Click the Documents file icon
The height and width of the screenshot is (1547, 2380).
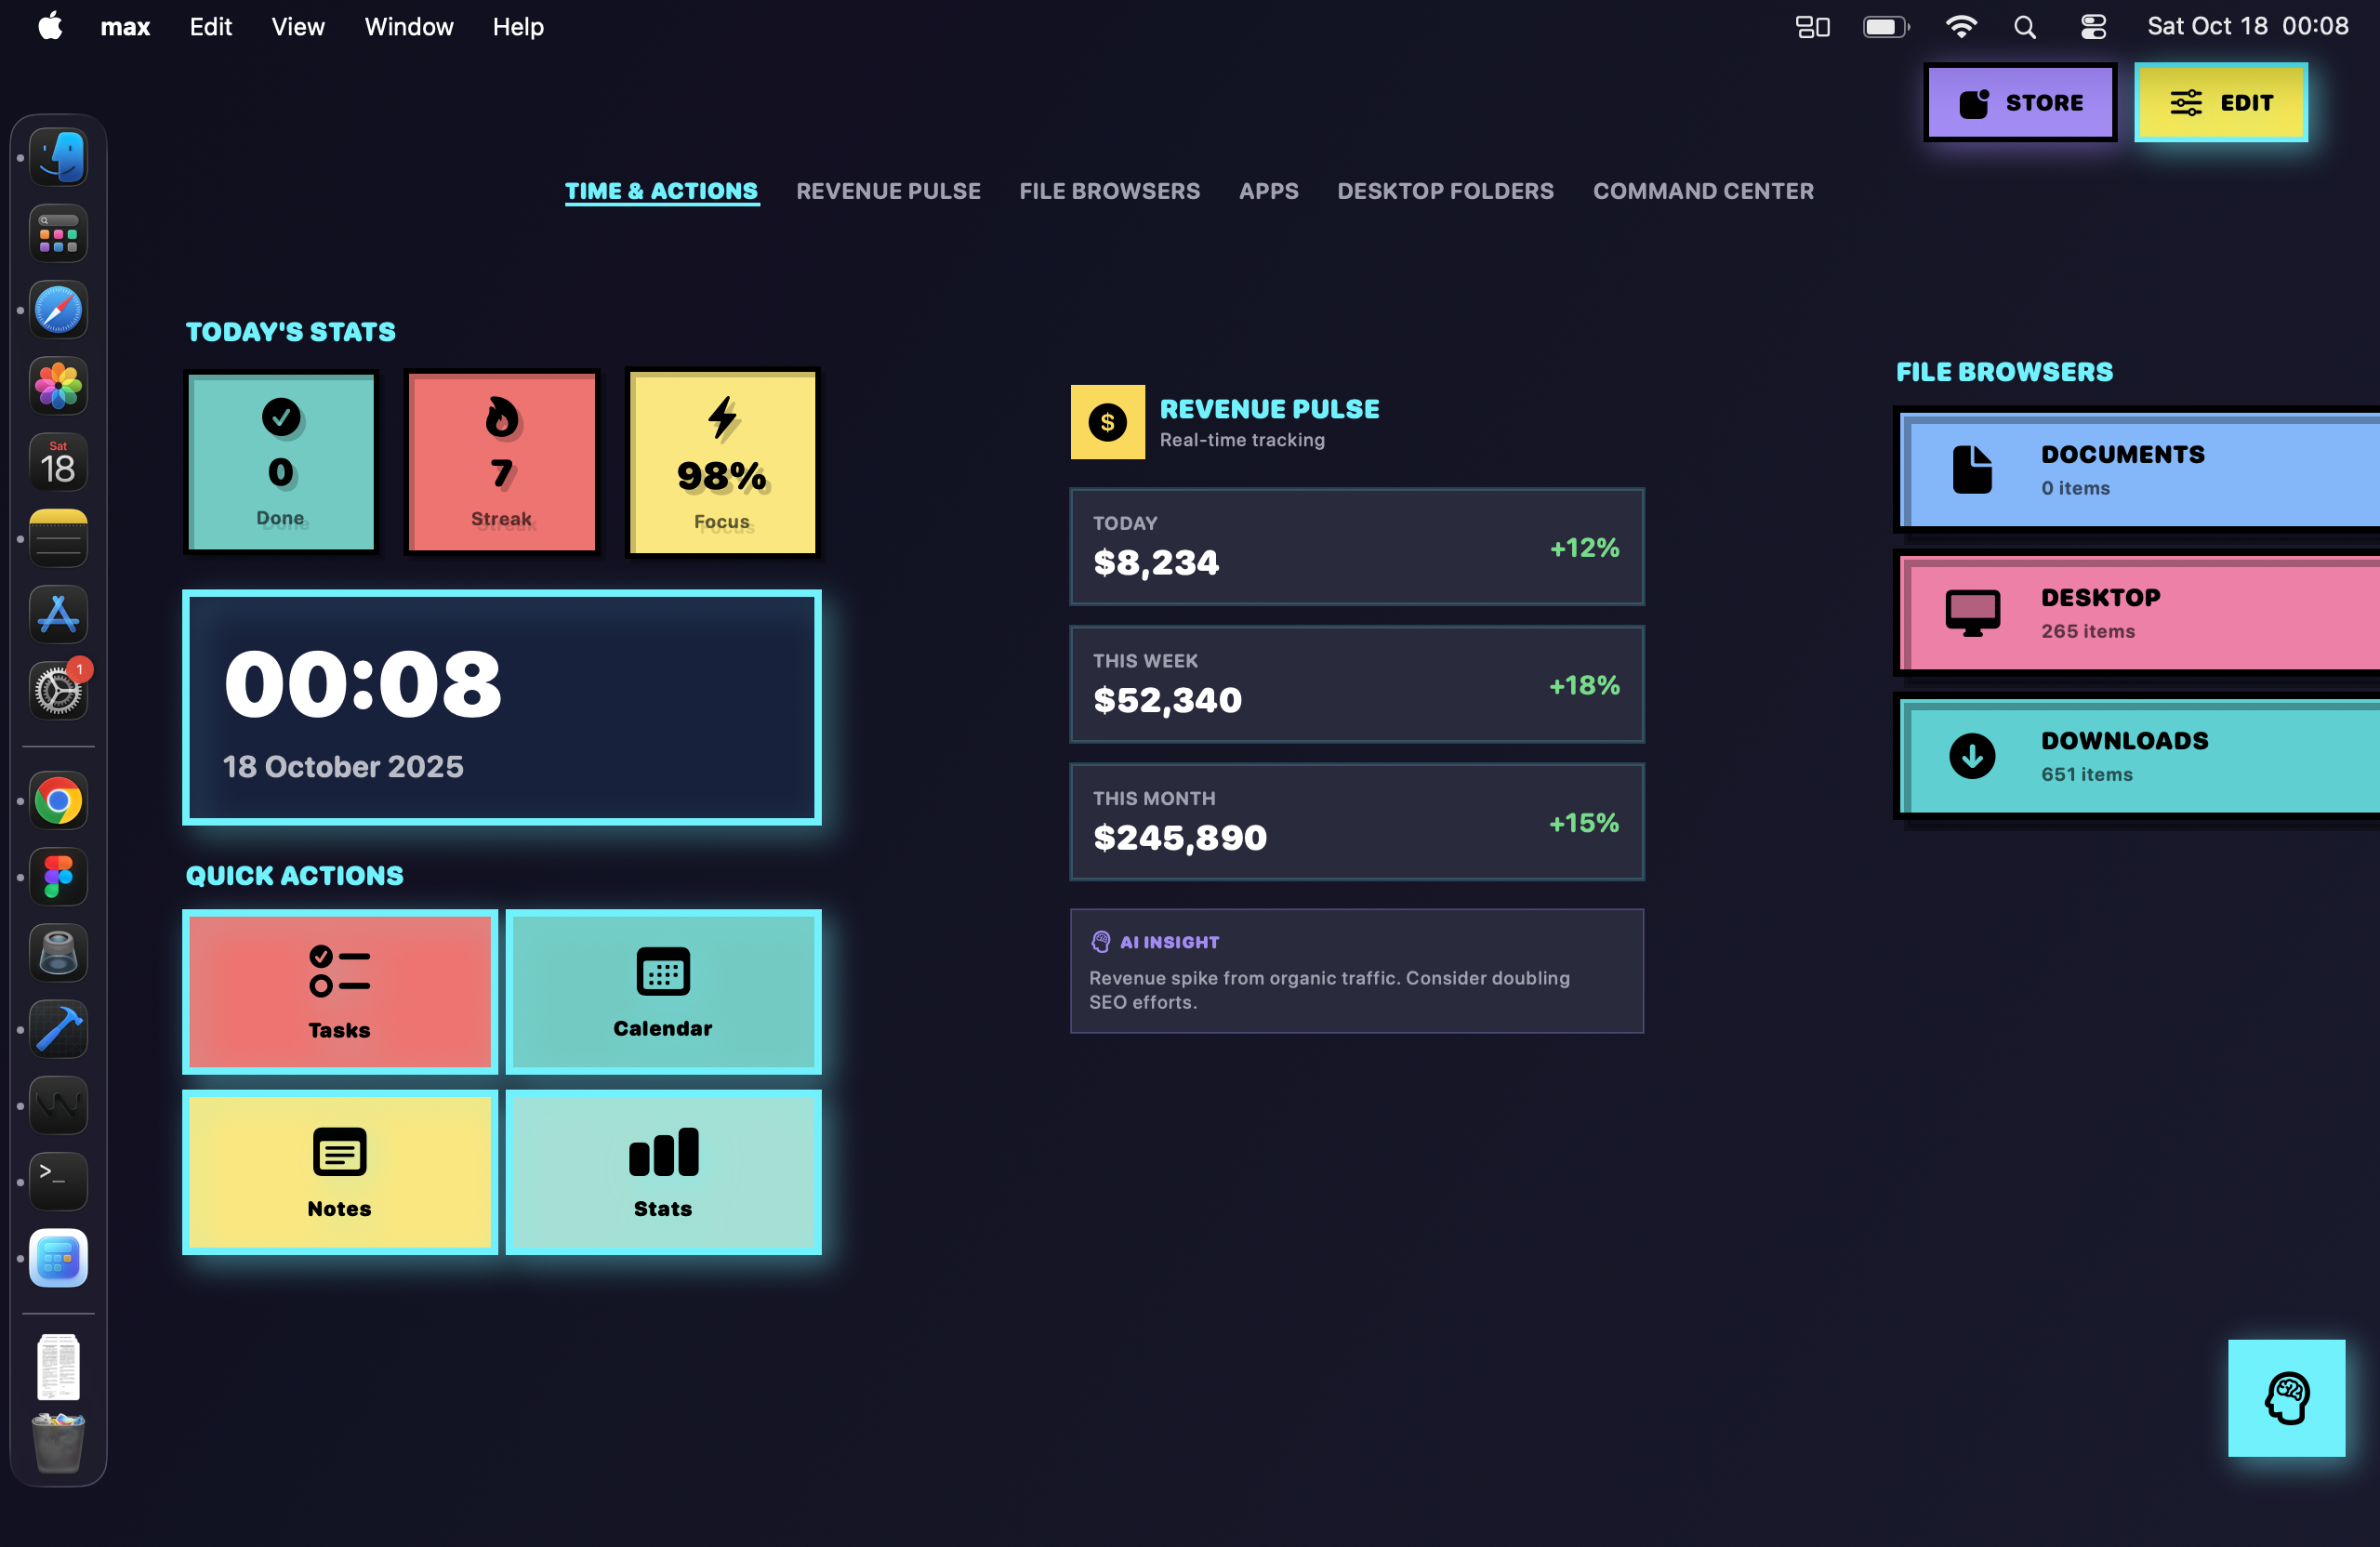[1971, 469]
